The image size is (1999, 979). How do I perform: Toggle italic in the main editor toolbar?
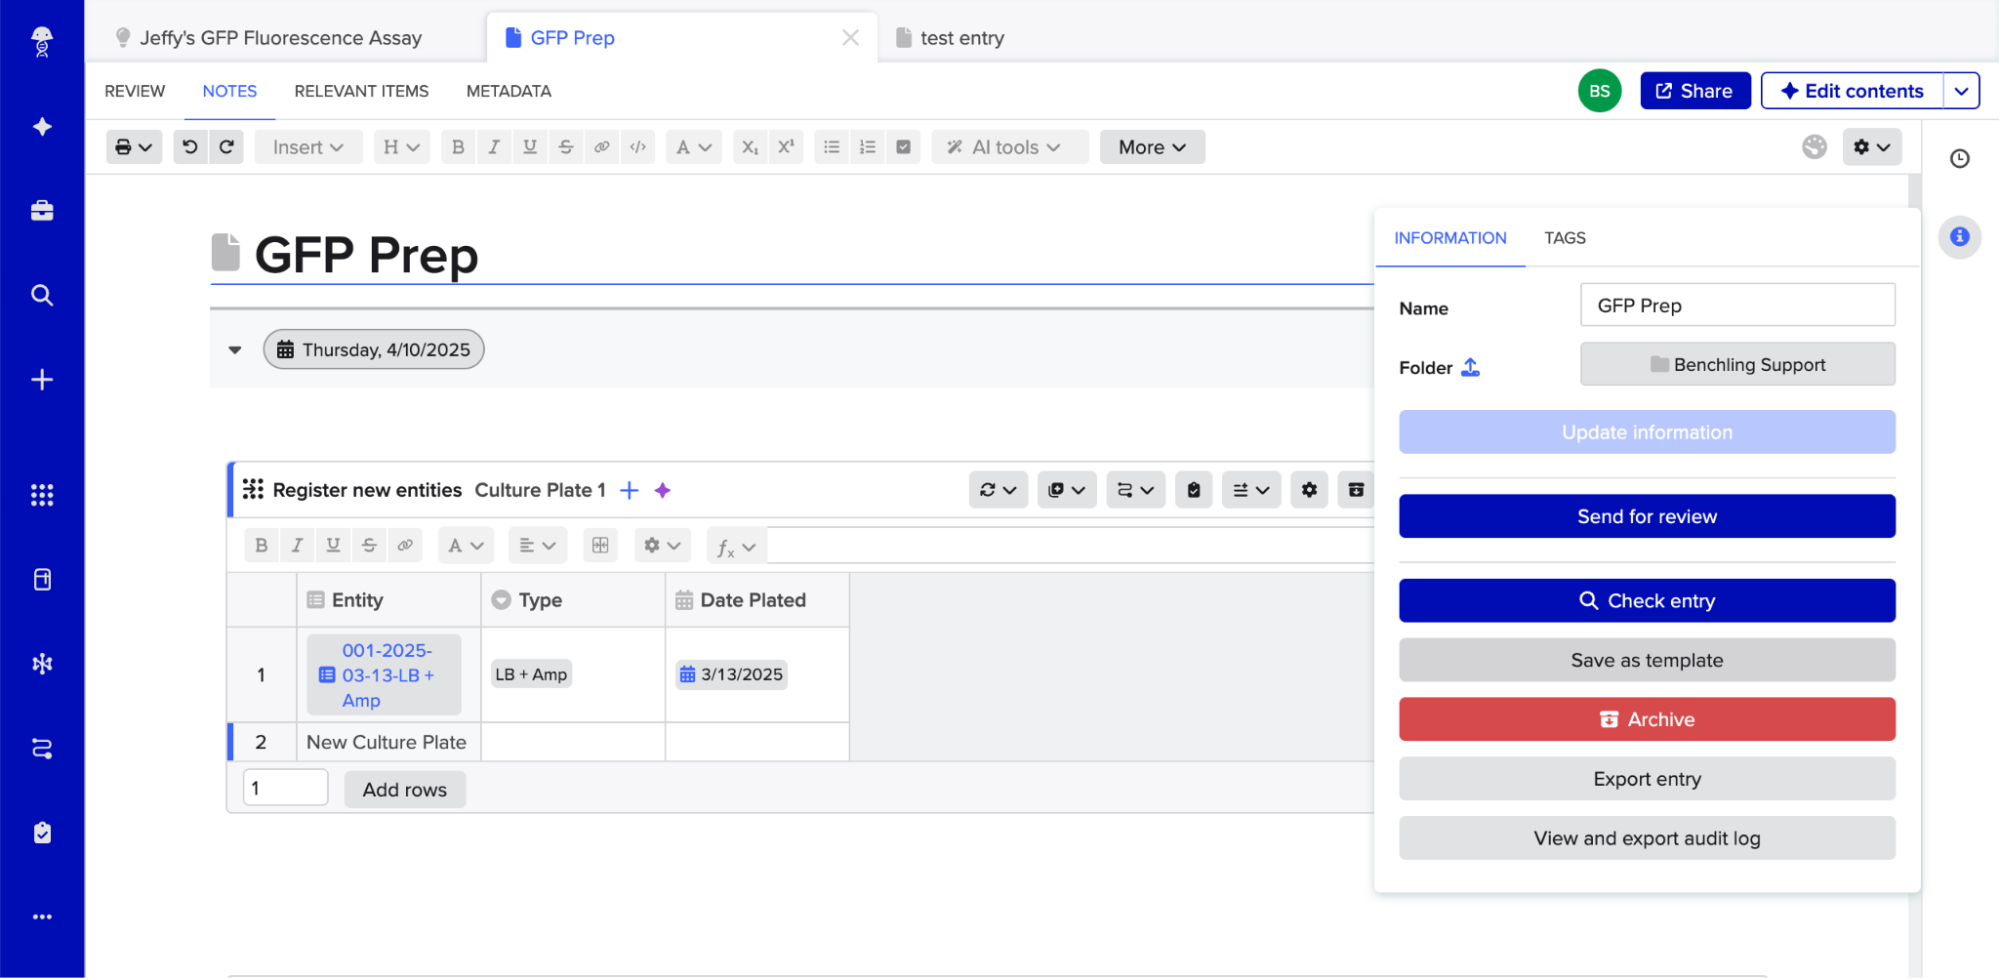[494, 147]
